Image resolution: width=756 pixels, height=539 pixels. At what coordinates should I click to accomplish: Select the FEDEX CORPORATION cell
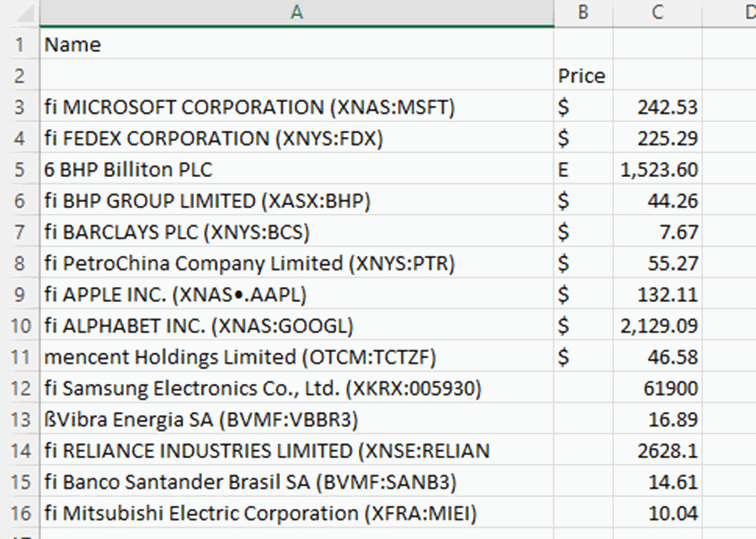coord(296,138)
